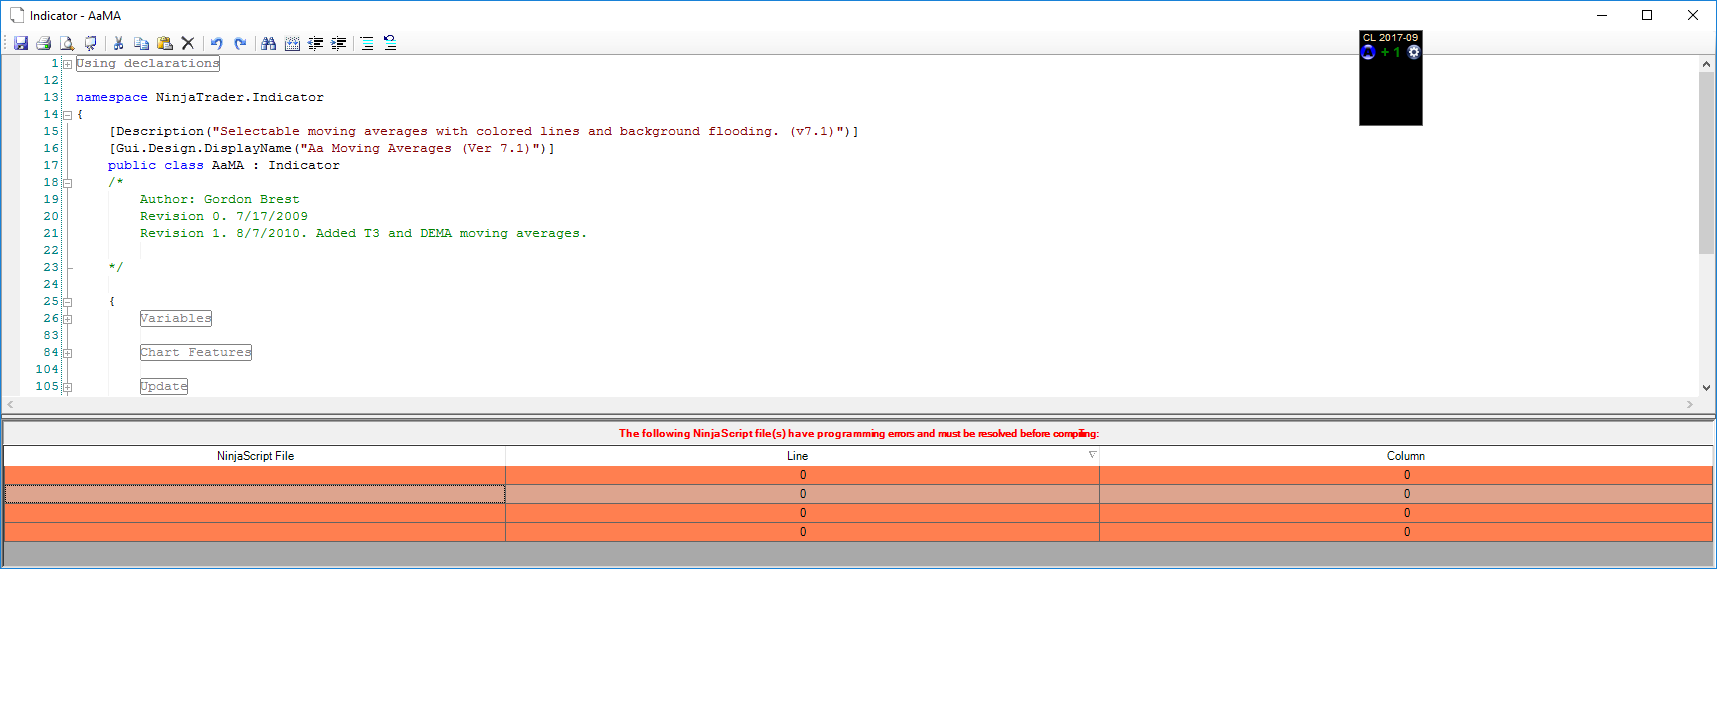The width and height of the screenshot is (1717, 720).
Task: Click the last toolbar icon with curved arrow
Action: point(390,43)
